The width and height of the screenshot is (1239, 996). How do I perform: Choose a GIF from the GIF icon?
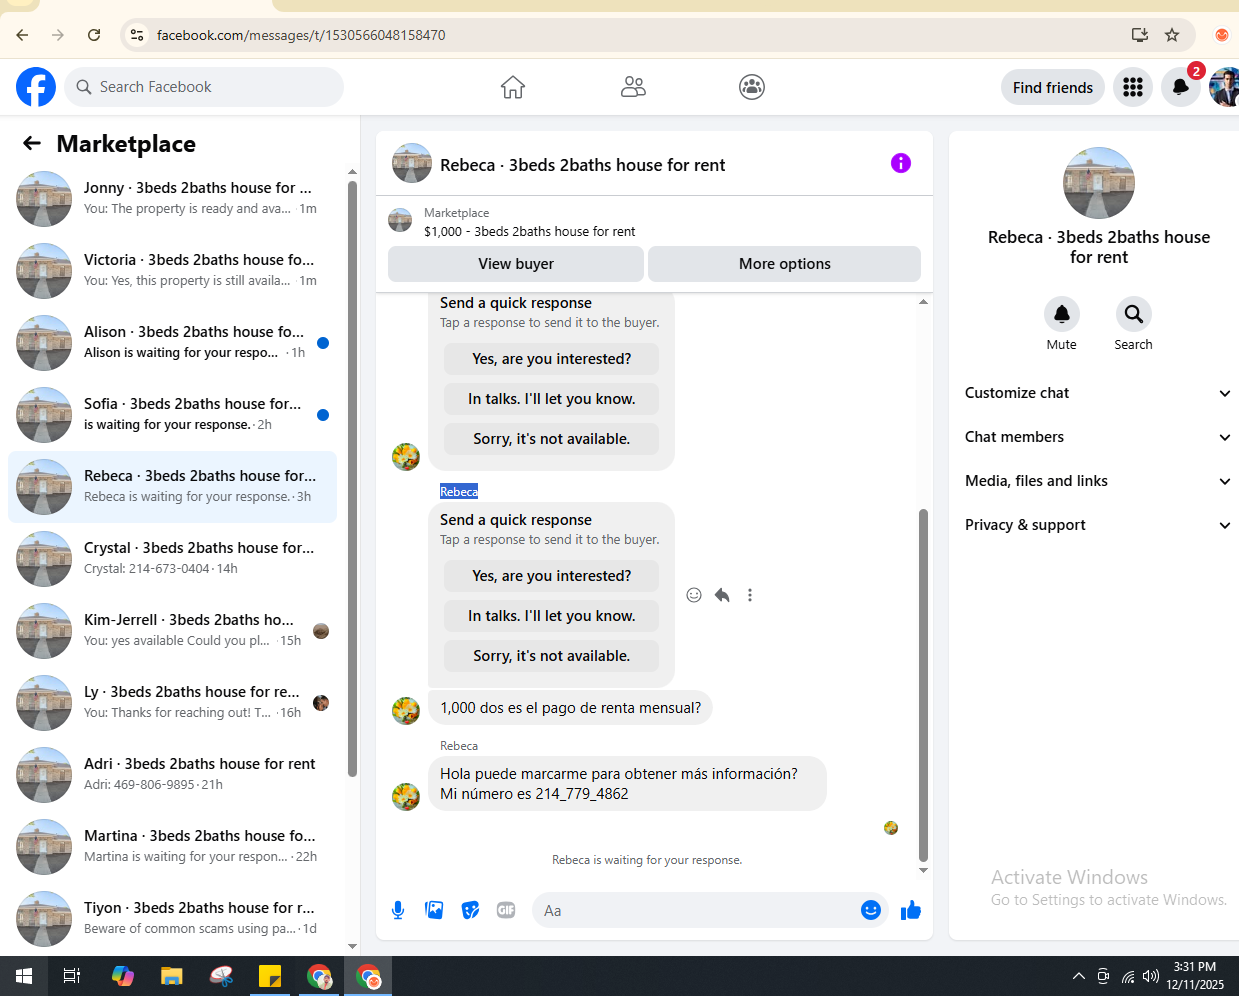[506, 910]
